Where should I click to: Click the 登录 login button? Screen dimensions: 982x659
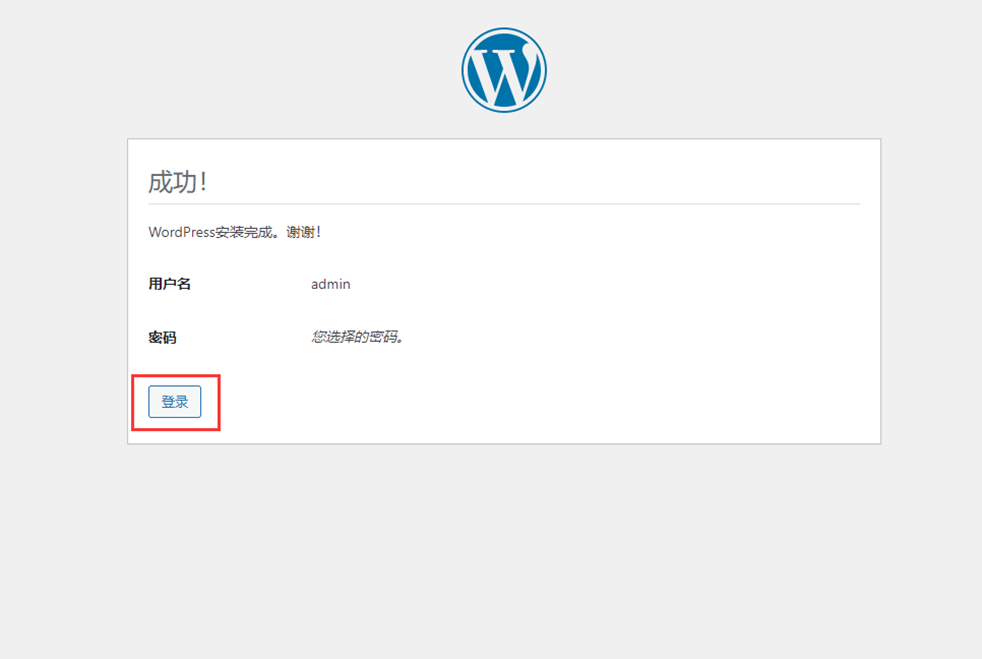(175, 402)
